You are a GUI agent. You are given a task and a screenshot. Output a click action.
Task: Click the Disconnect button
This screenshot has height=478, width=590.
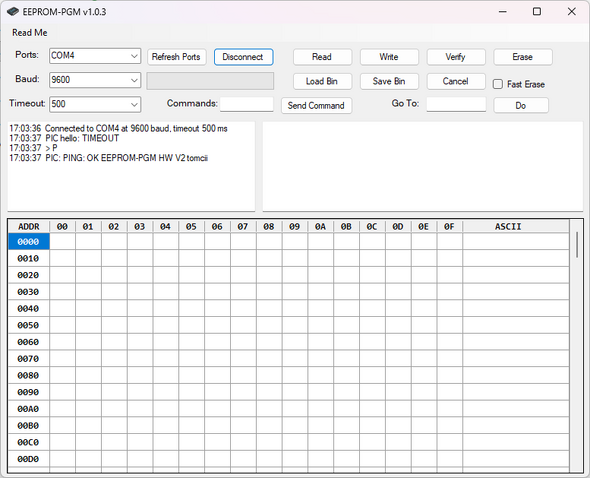coord(243,57)
